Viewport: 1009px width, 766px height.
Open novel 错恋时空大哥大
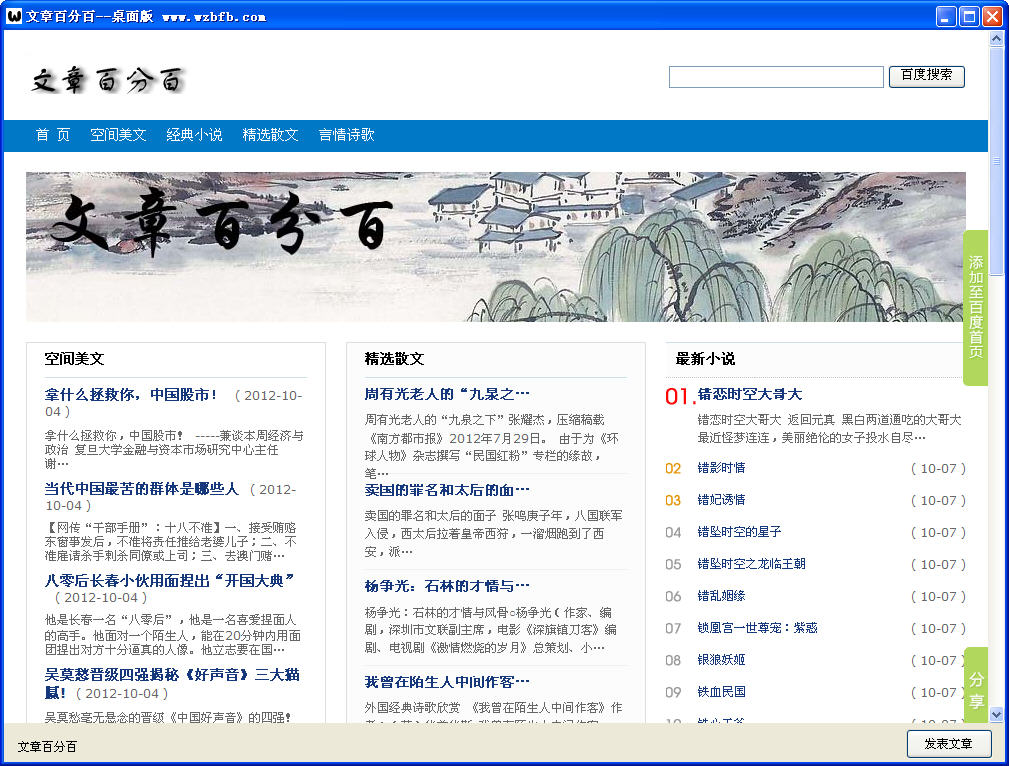750,394
